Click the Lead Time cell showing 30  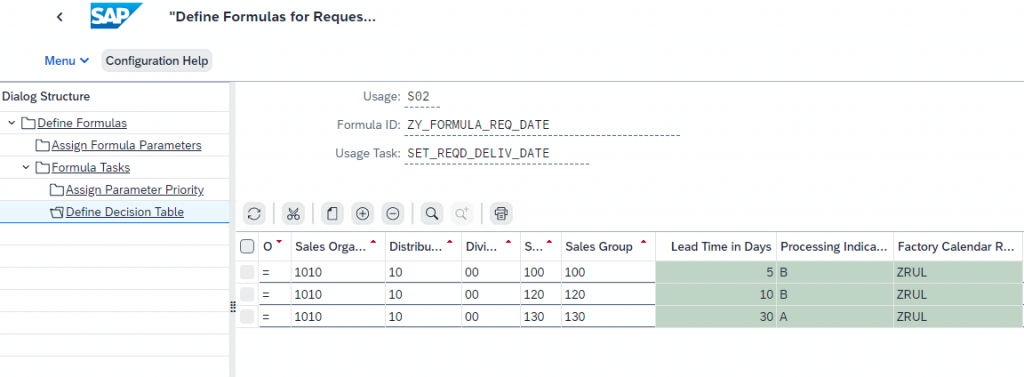716,316
